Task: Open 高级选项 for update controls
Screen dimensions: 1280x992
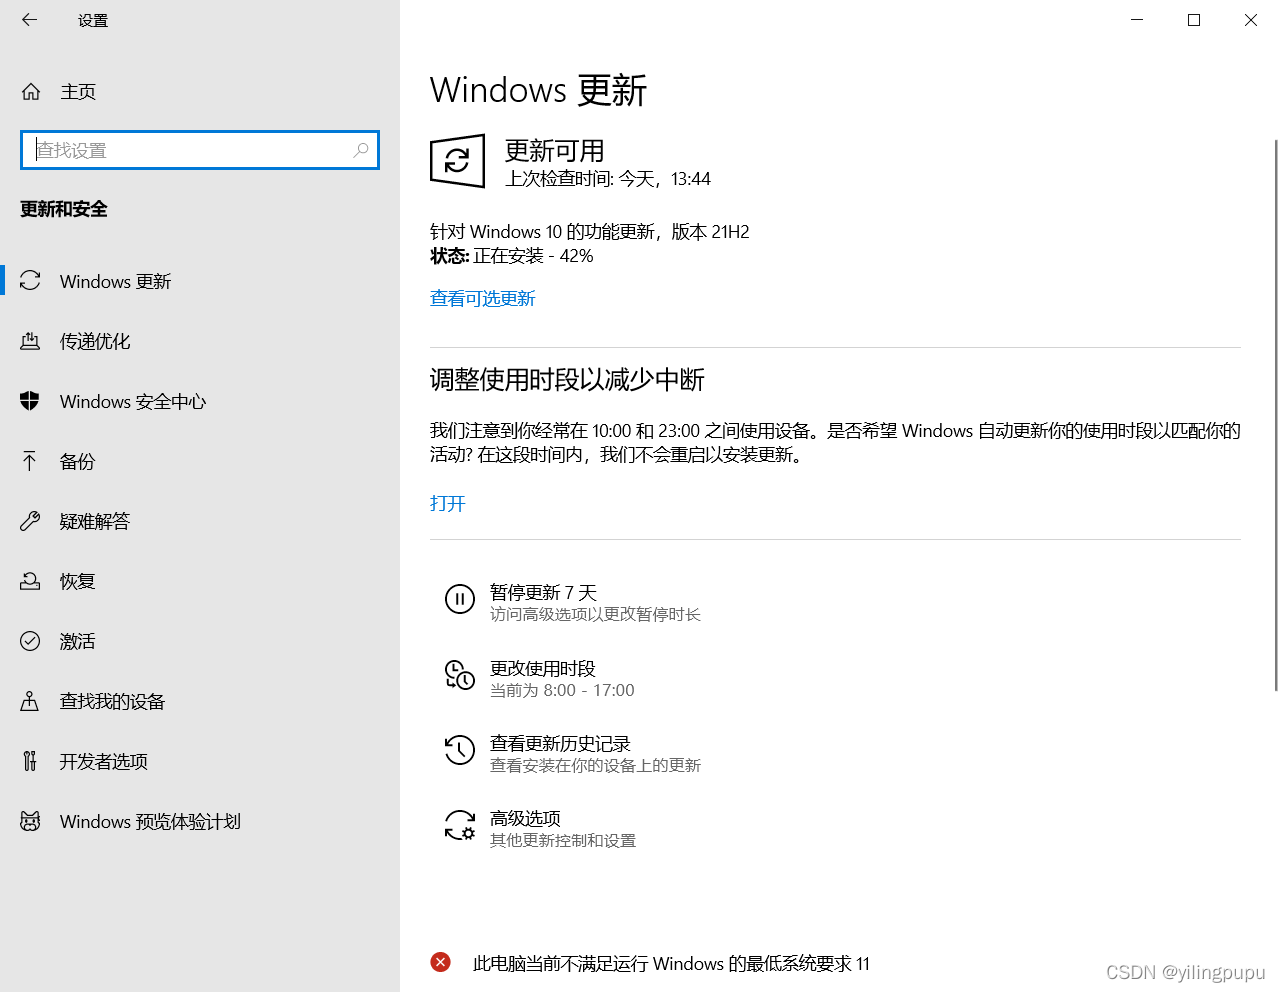Action: (x=540, y=828)
